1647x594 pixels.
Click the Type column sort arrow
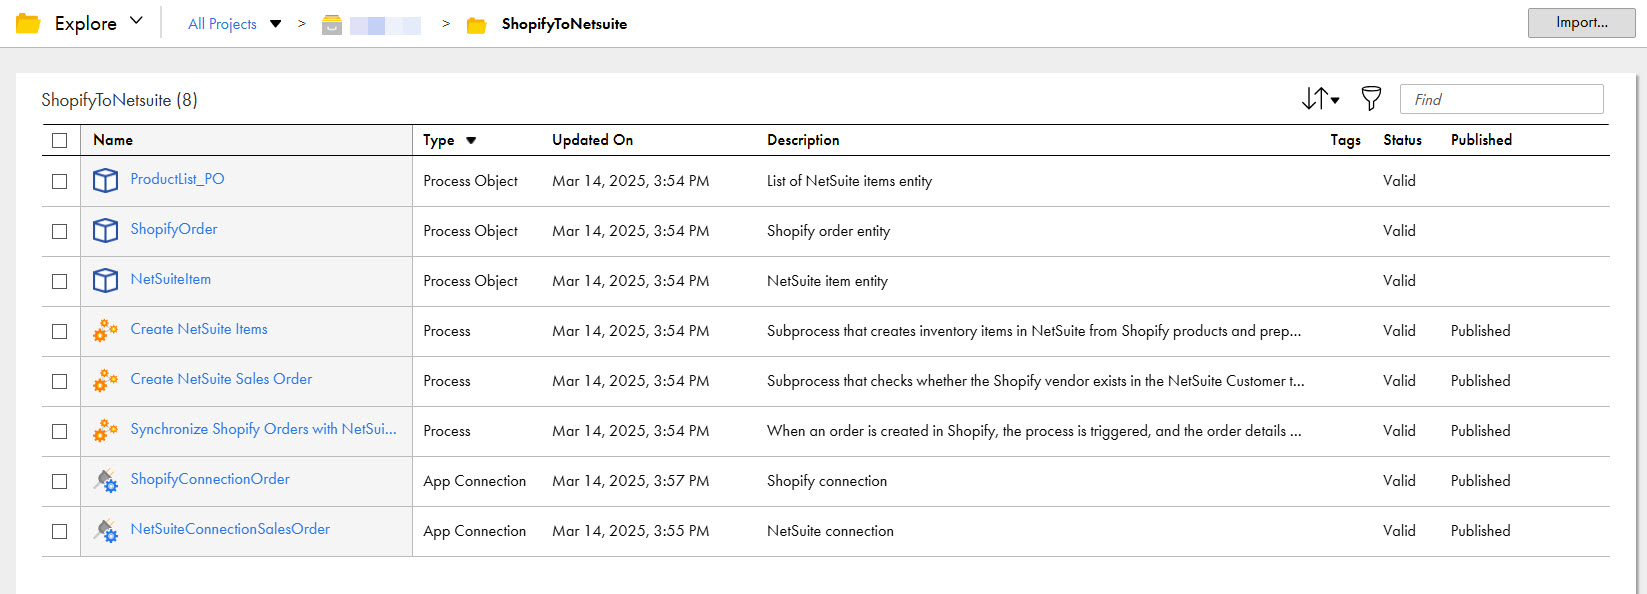[x=471, y=141]
